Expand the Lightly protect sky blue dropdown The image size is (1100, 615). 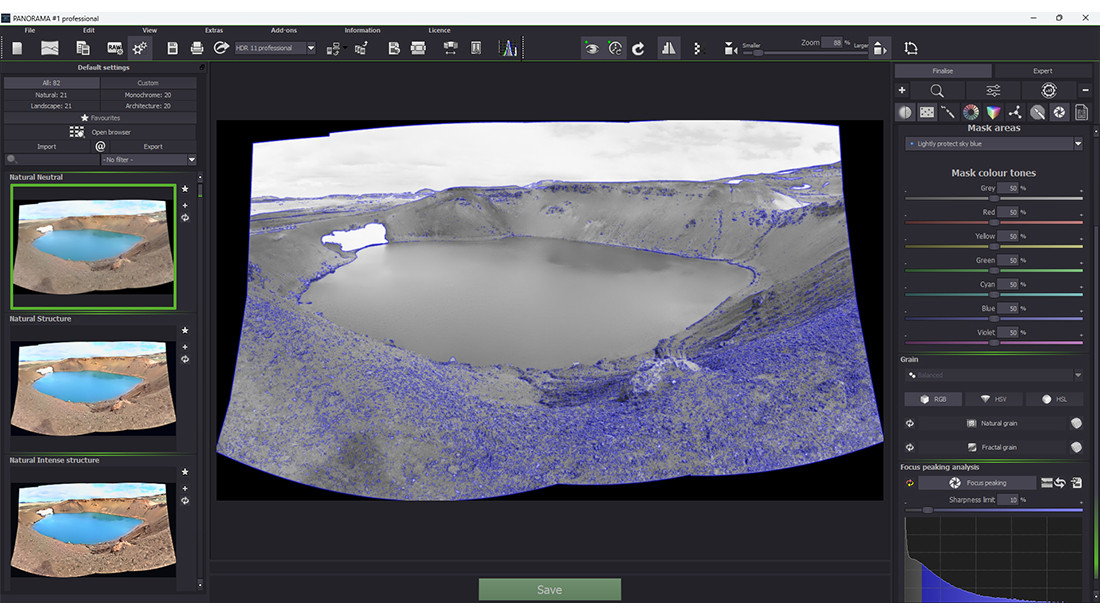click(1078, 144)
